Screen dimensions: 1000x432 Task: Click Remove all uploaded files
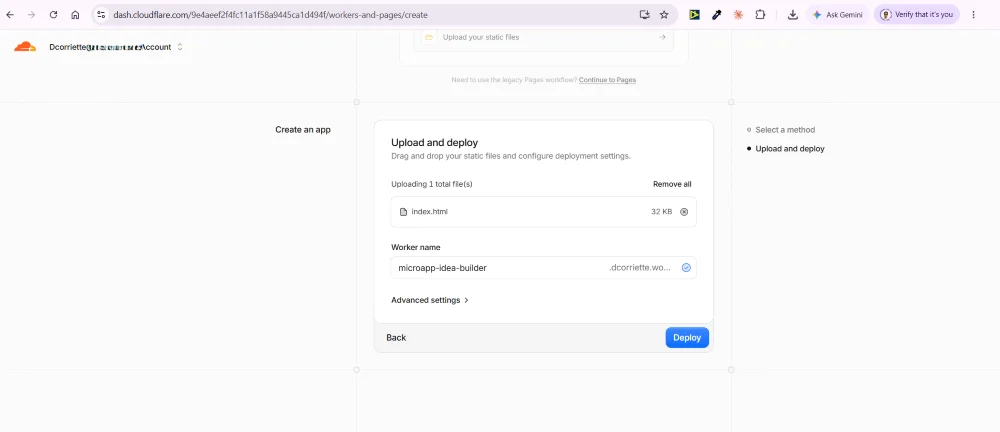[672, 184]
